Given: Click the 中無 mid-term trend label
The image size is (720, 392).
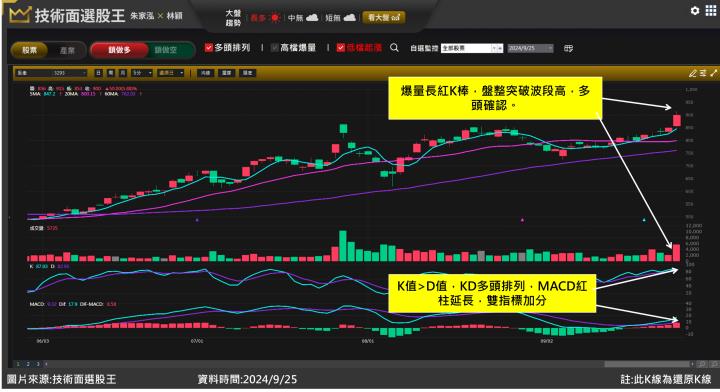Looking at the screenshot, I should click(295, 18).
